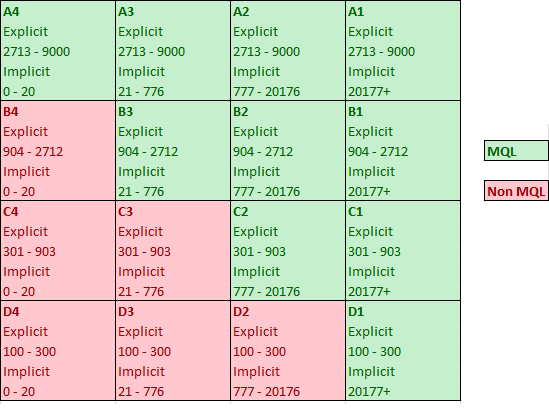Click the 2713 - 9000 text in A4
Screen dimensions: 549x410
[37, 52]
